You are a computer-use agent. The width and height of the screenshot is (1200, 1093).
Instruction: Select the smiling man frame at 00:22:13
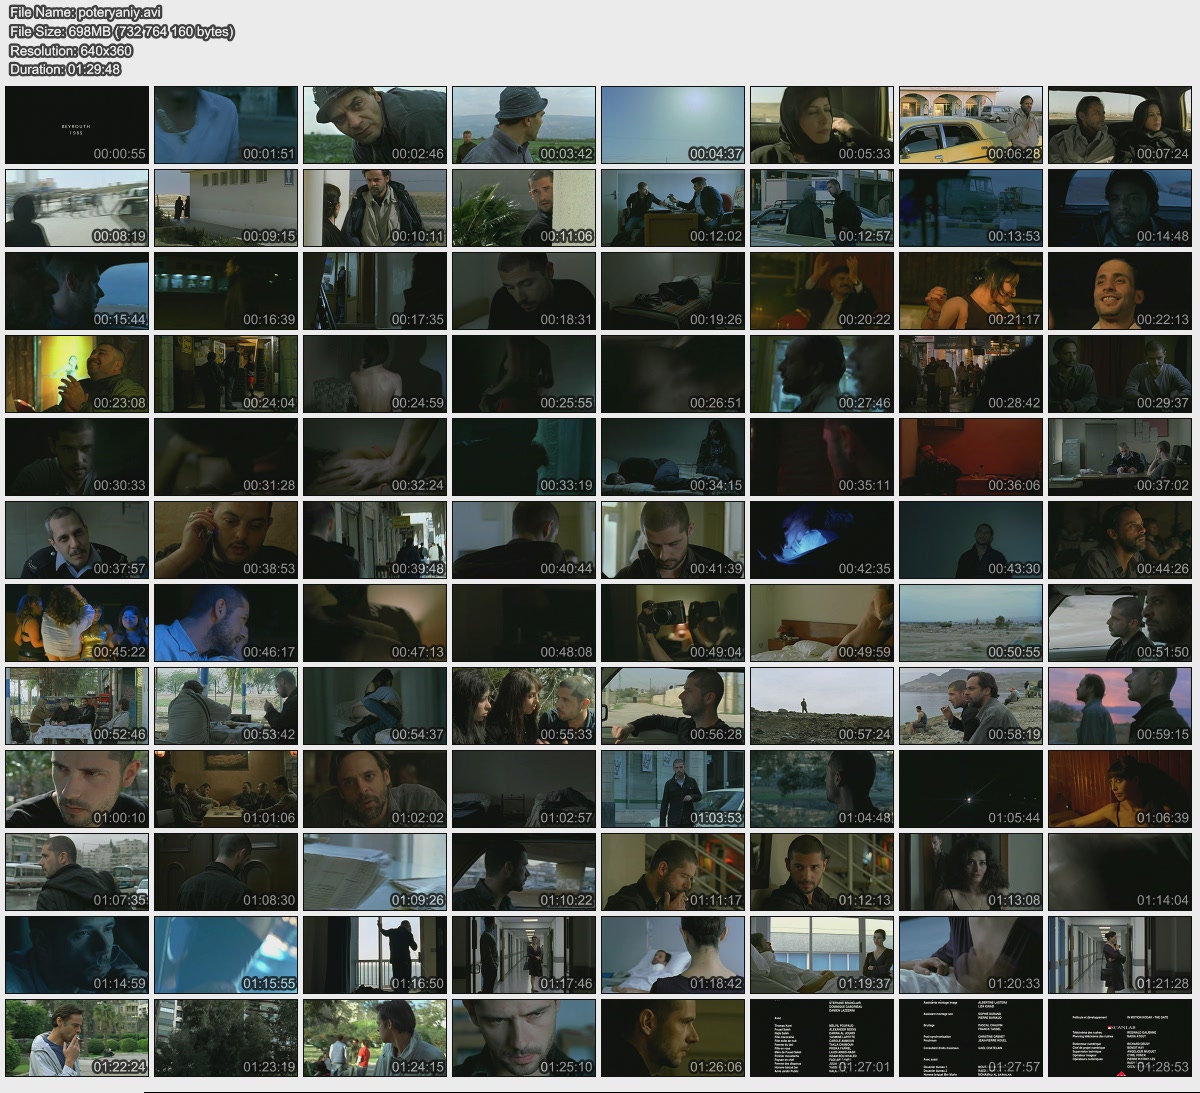pos(1120,291)
